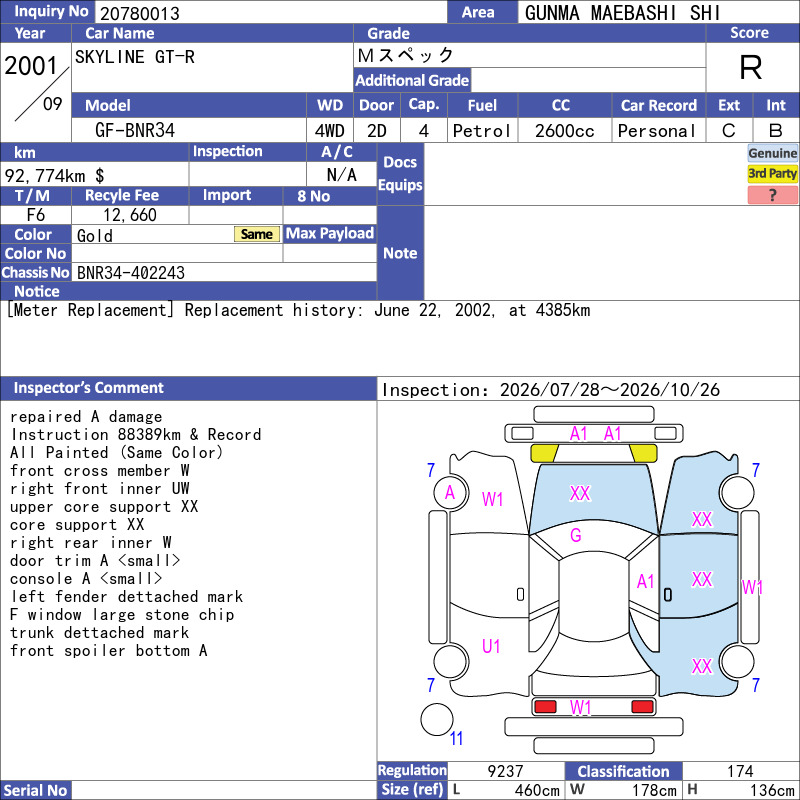Viewport: 800px width, 800px height.
Task: Click the spare tire circle marked 11
Action: click(437, 719)
